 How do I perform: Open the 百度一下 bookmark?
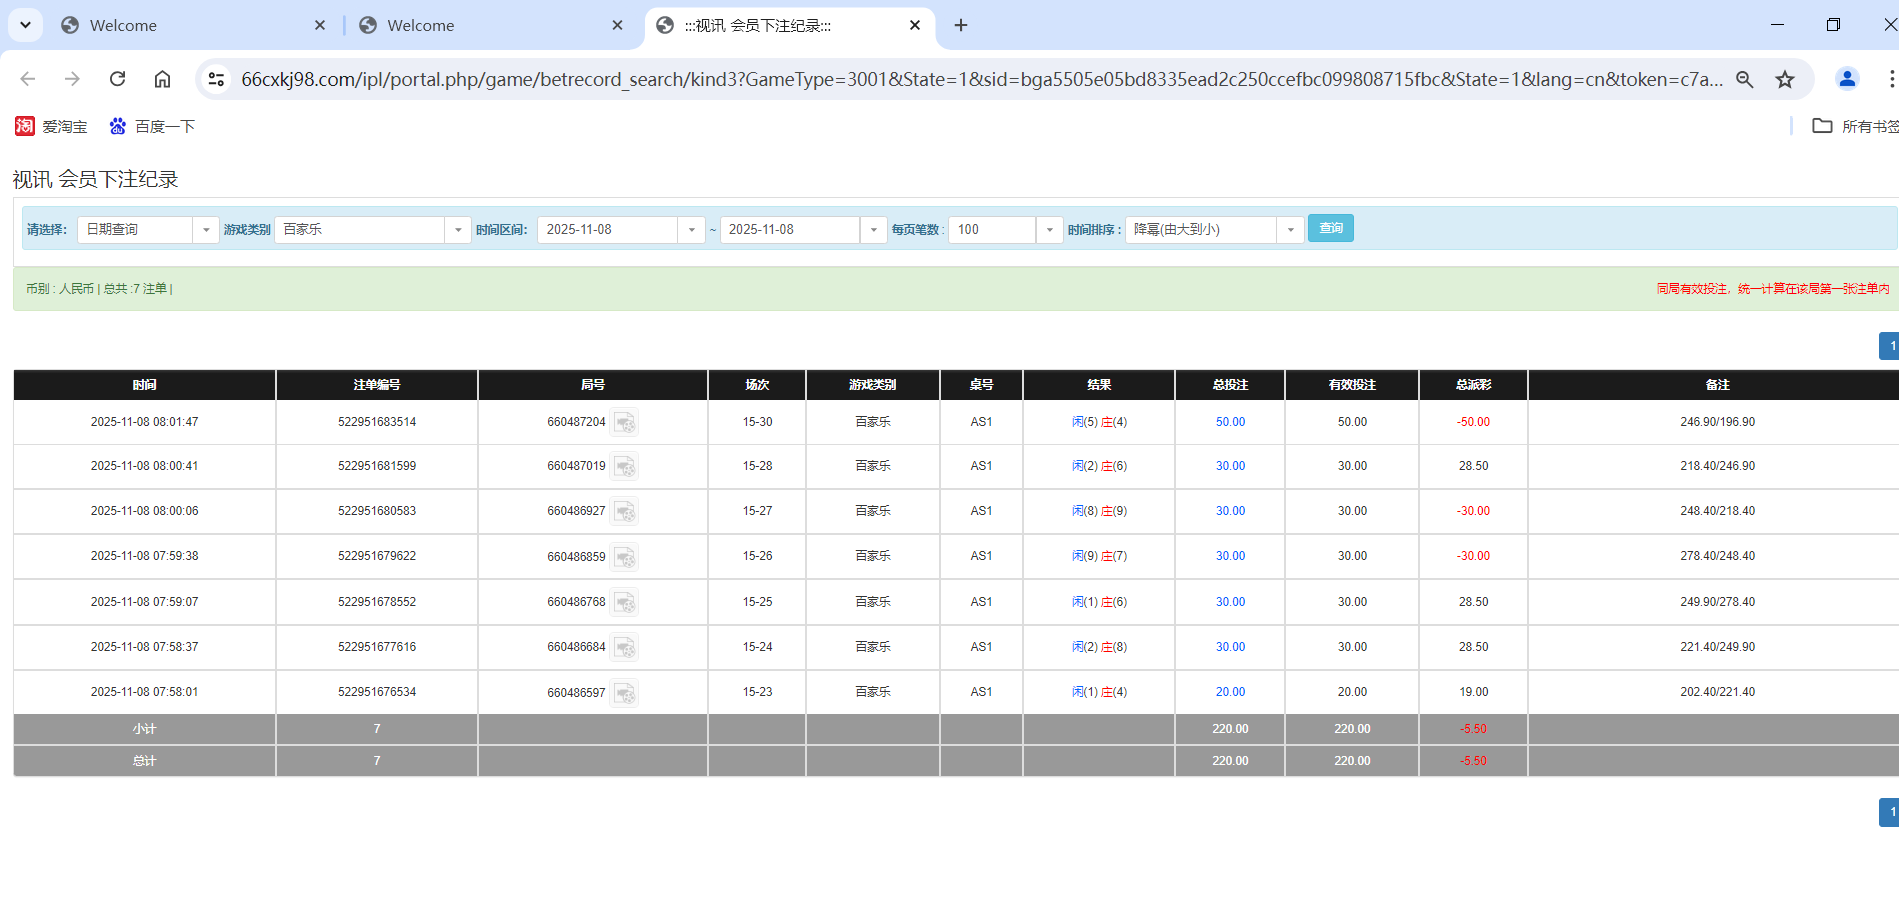(151, 126)
